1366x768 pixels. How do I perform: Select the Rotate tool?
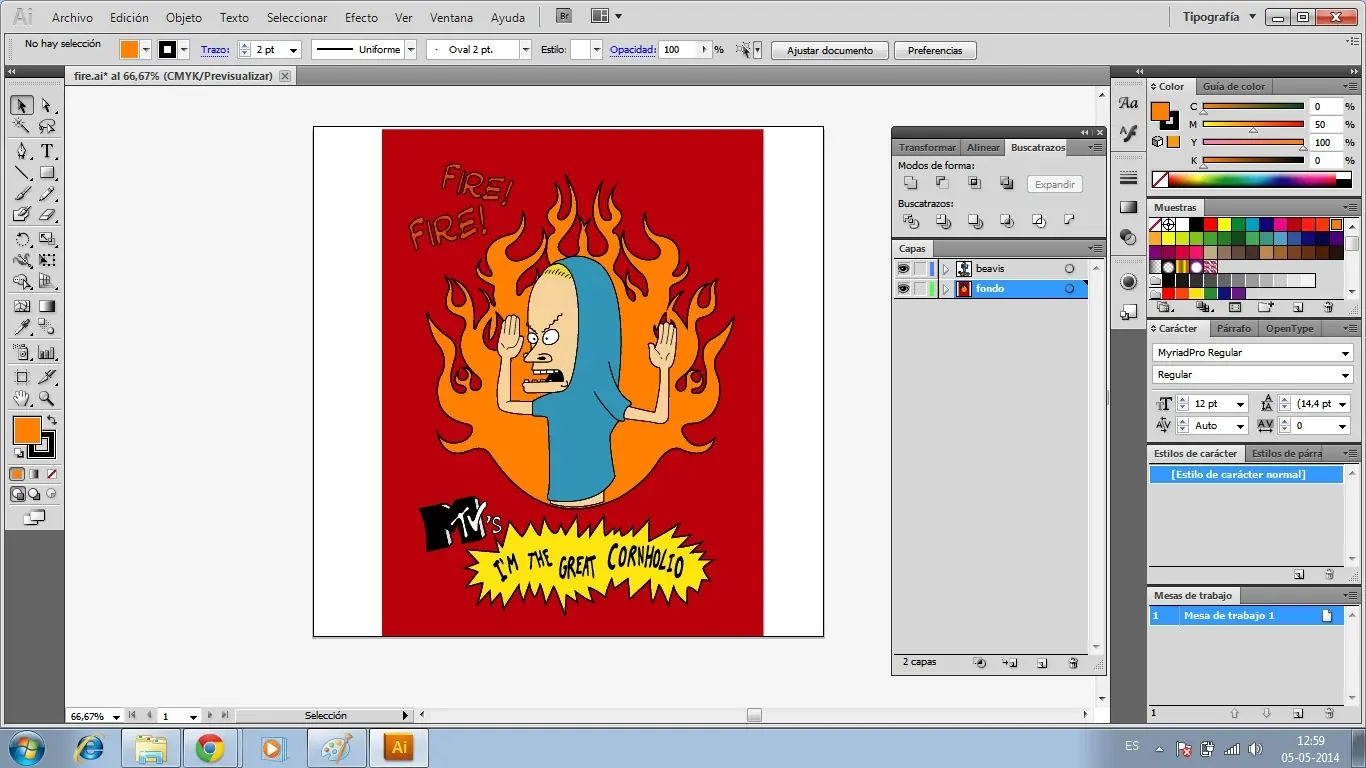click(22, 240)
